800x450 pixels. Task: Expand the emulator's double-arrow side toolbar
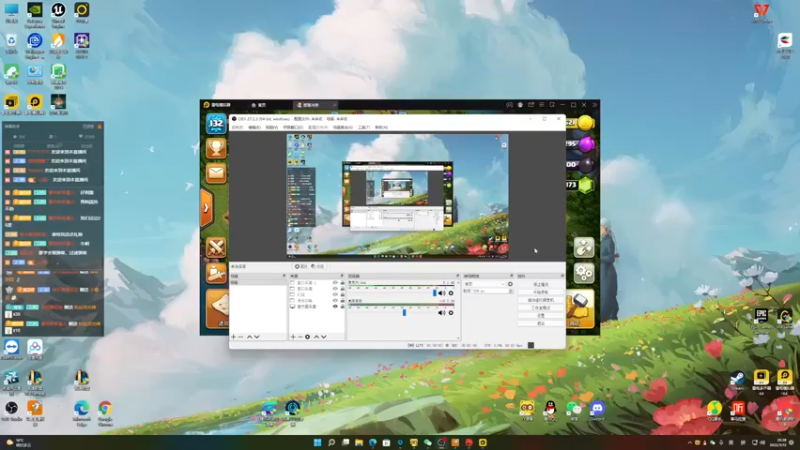595,105
